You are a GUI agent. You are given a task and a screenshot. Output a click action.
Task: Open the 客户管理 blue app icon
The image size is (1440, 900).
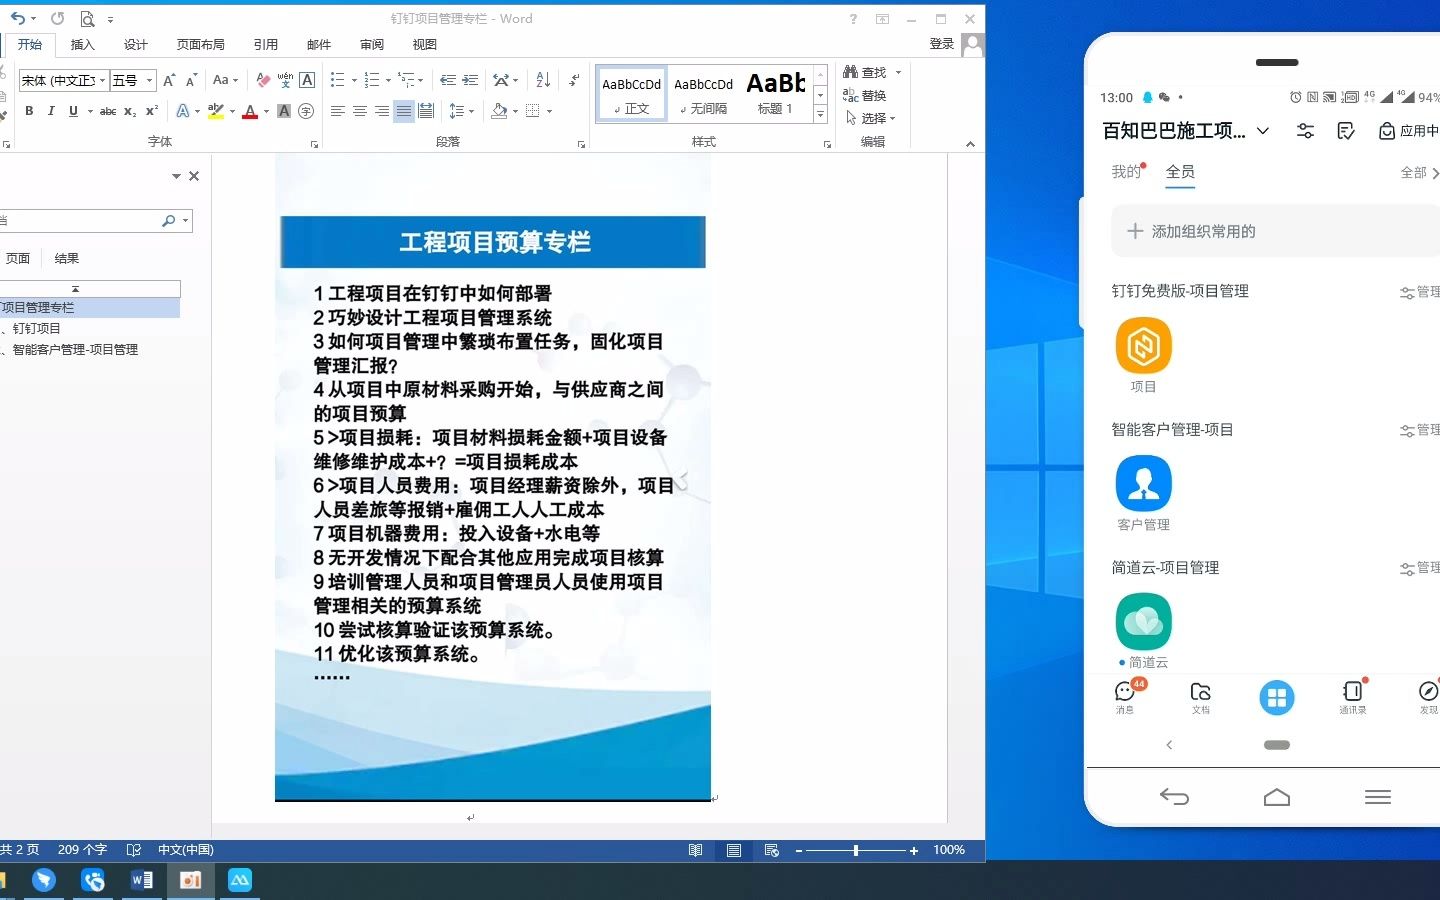click(1143, 483)
